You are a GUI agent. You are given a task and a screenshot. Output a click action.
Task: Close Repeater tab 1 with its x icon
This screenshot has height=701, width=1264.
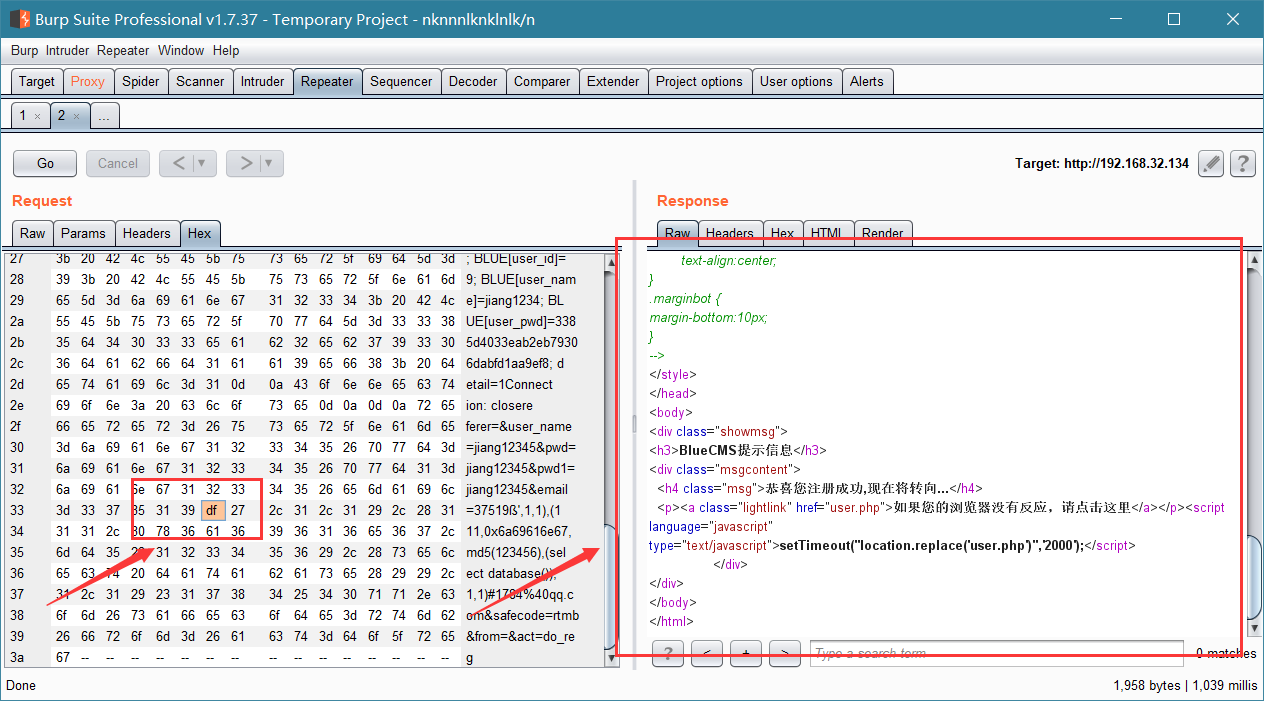pyautogui.click(x=37, y=117)
